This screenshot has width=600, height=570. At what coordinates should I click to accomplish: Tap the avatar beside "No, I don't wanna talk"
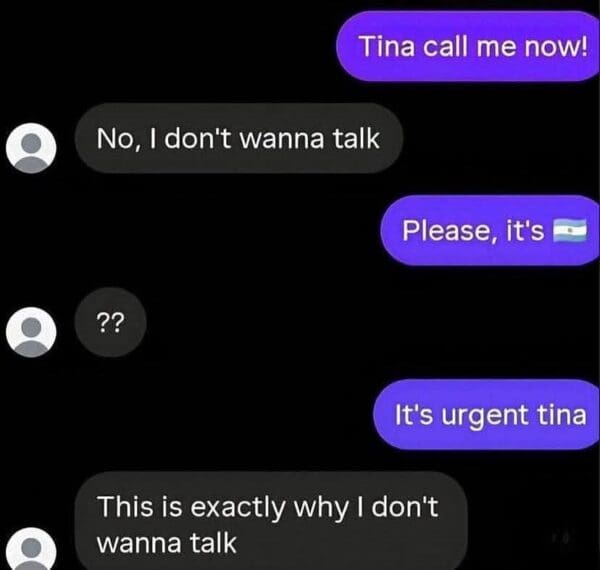[x=31, y=148]
